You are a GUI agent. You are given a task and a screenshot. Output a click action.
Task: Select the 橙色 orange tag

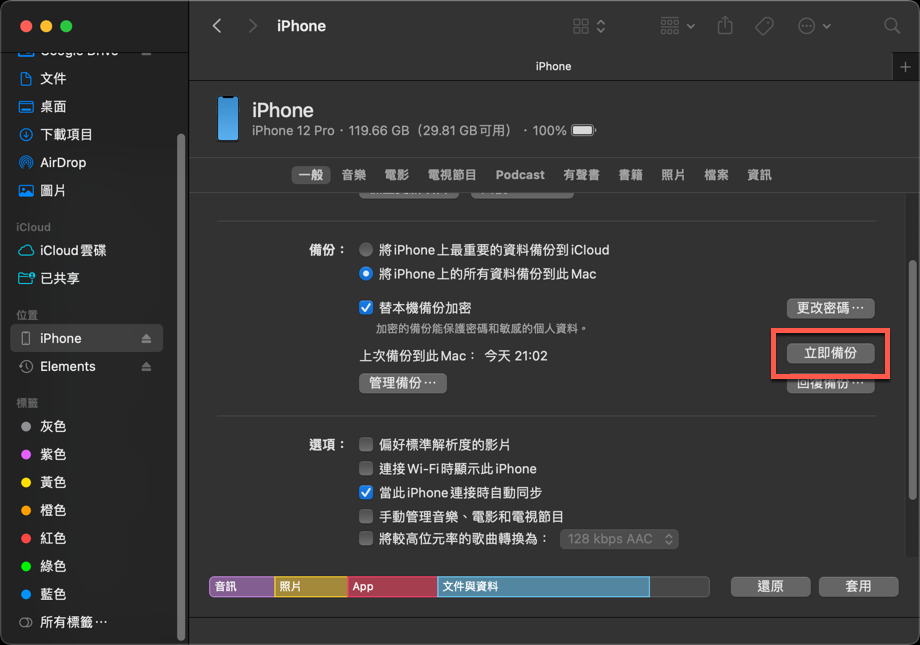click(x=53, y=511)
